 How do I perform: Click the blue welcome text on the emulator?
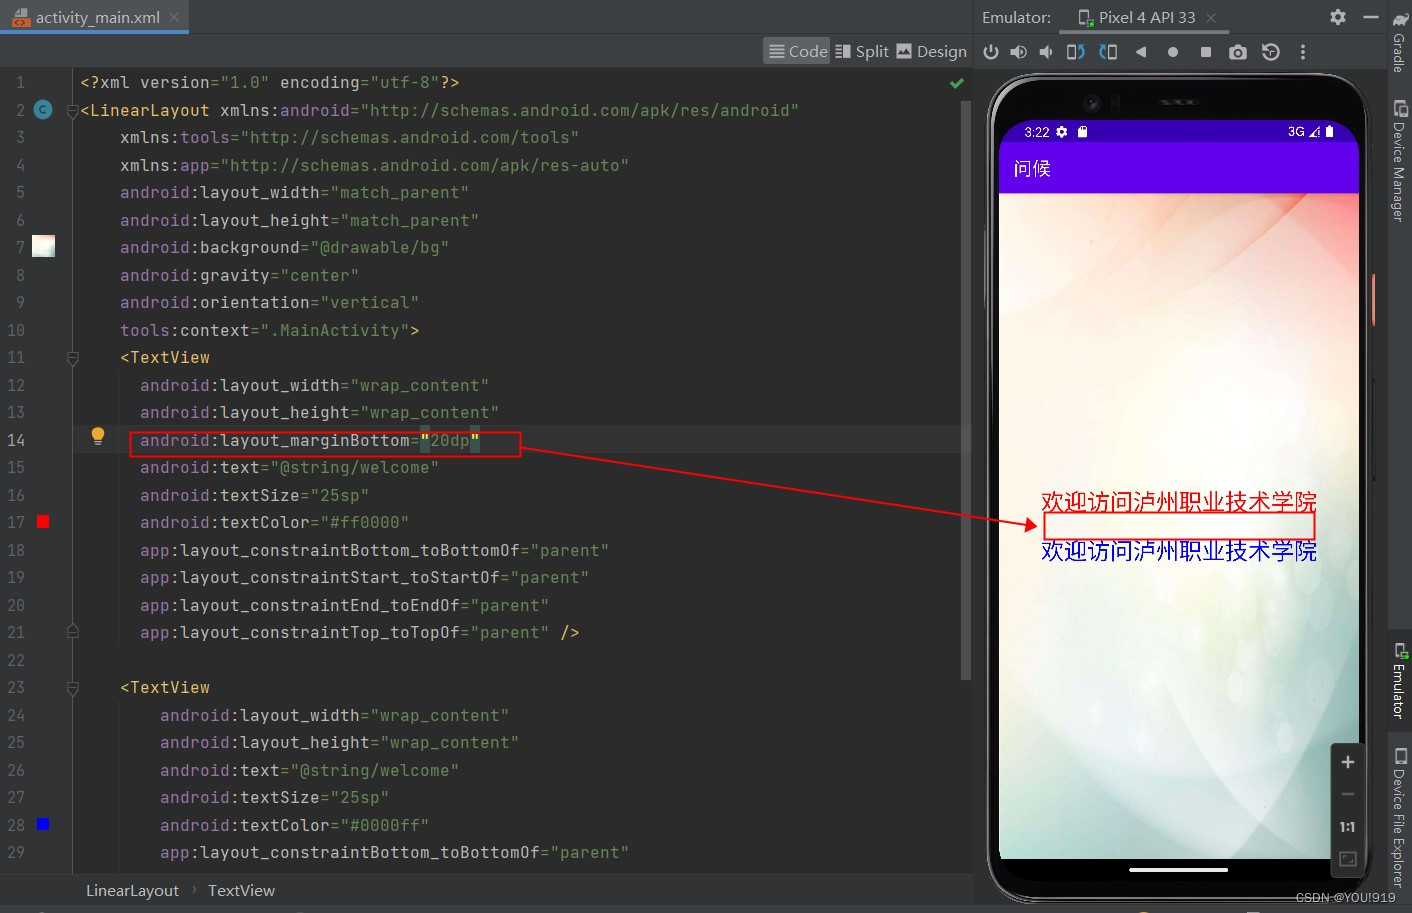click(1178, 550)
